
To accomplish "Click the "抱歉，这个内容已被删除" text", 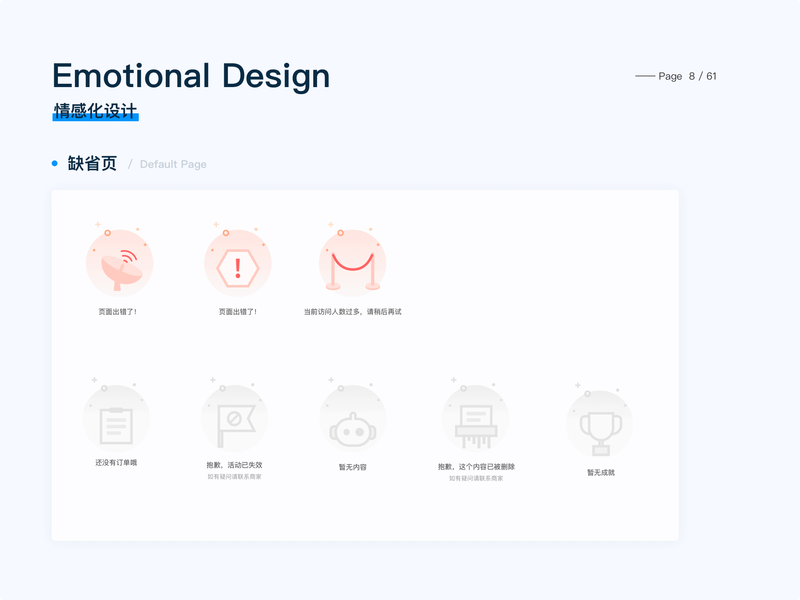I will pos(476,467).
